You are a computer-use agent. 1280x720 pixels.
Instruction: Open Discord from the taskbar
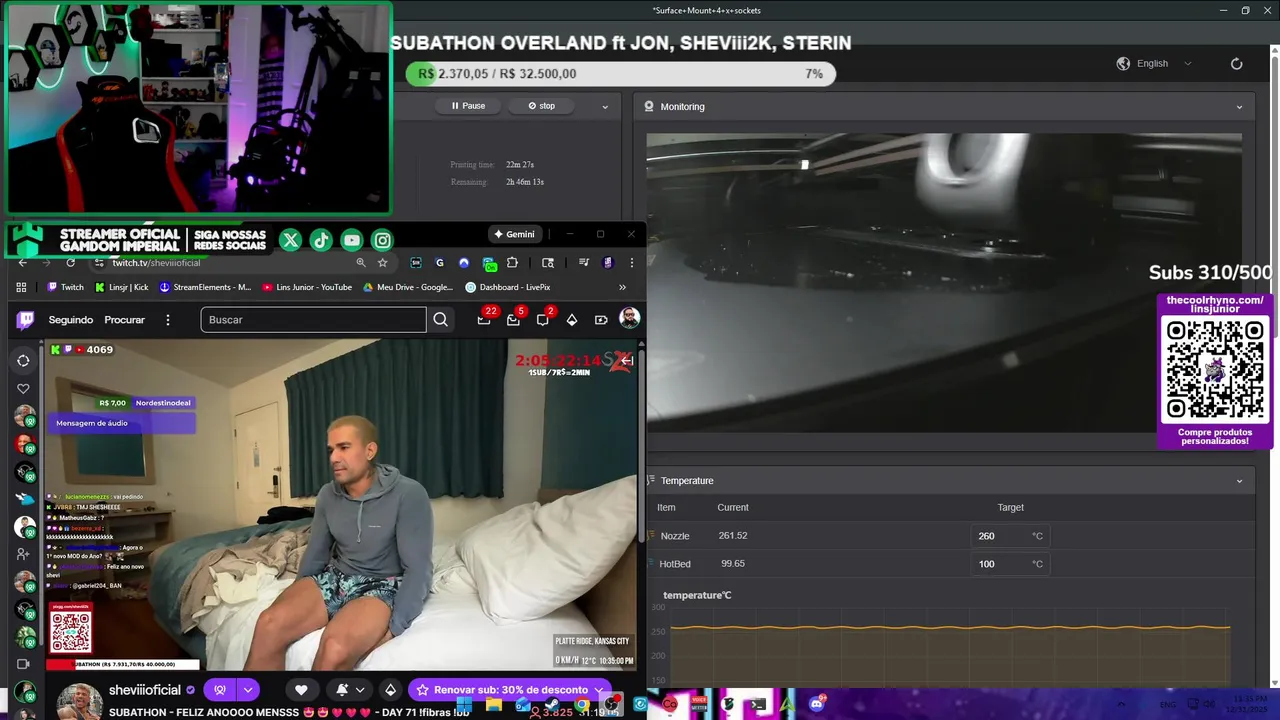tap(817, 704)
